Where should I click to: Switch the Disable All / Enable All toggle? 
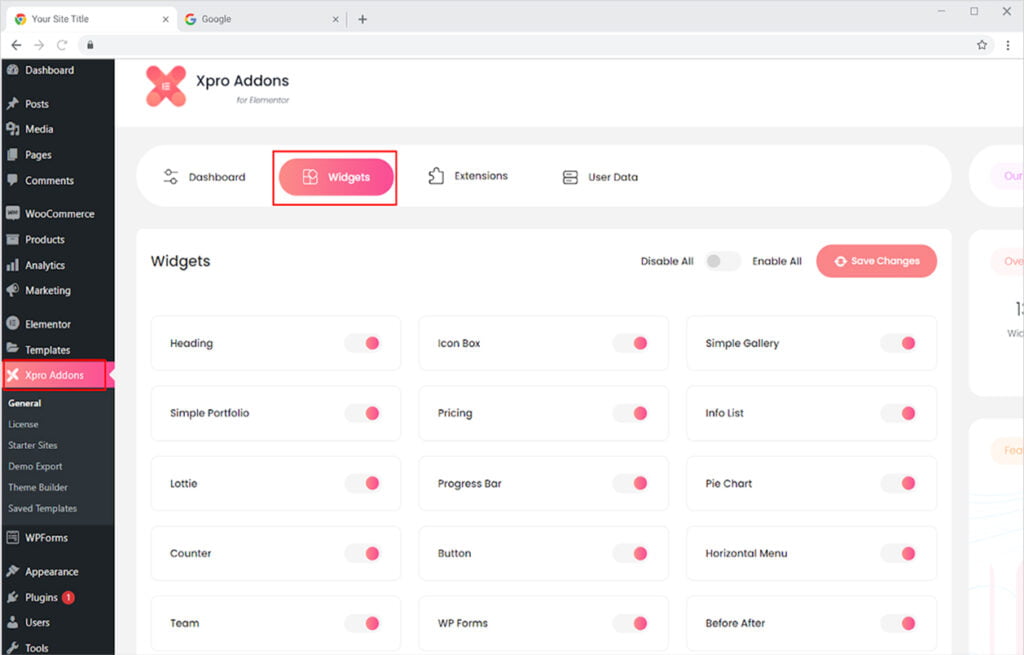722,261
